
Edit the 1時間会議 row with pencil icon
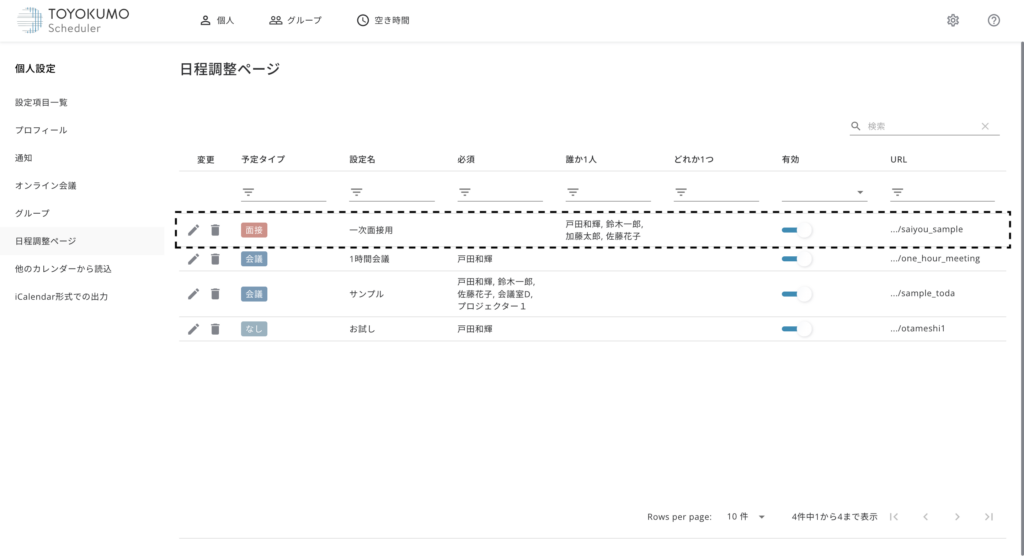(x=193, y=259)
